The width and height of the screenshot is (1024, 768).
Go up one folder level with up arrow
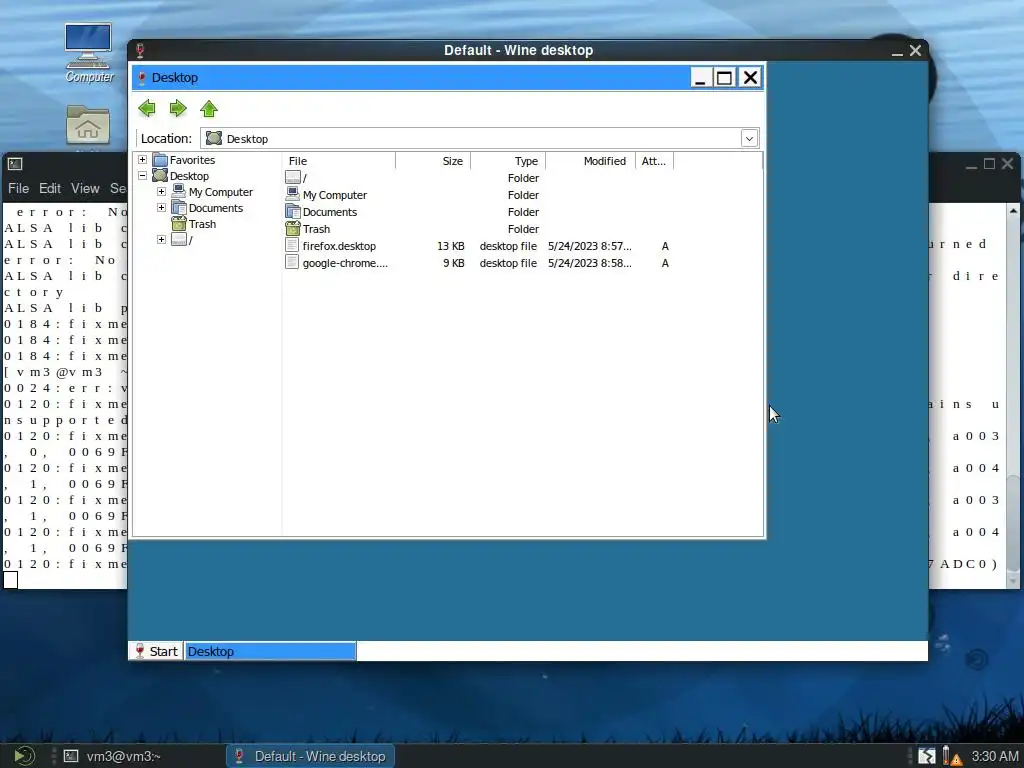pos(209,108)
